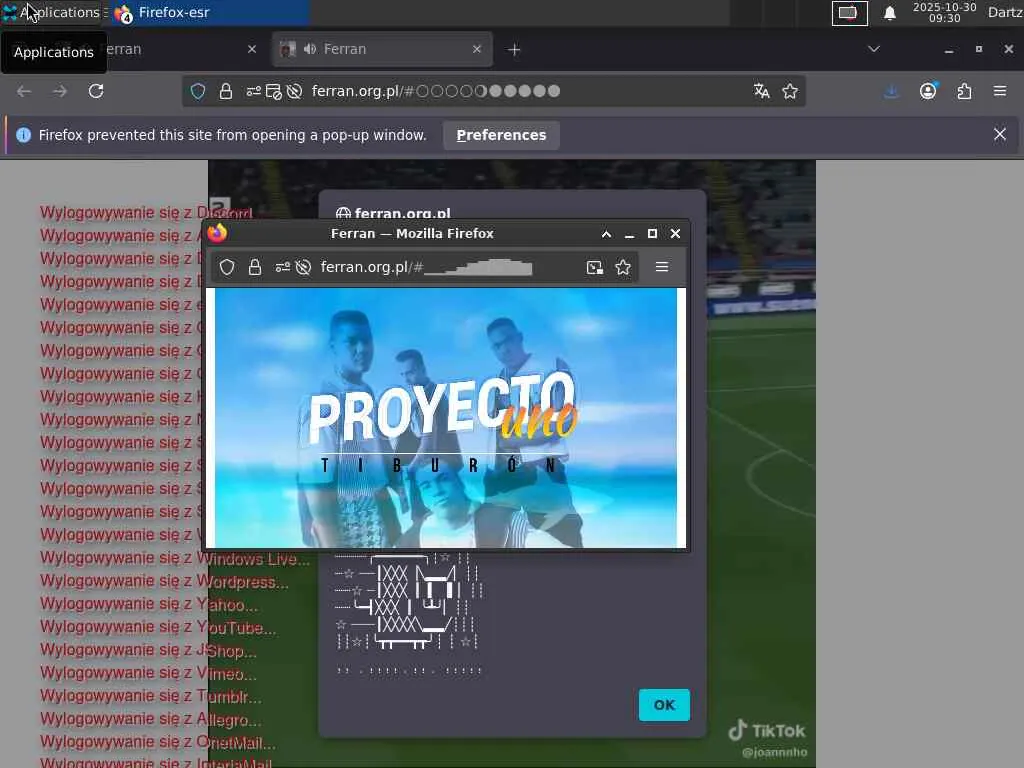
Task: Click 'Wylogowywanie się z Windows Live...' text
Action: [175, 558]
